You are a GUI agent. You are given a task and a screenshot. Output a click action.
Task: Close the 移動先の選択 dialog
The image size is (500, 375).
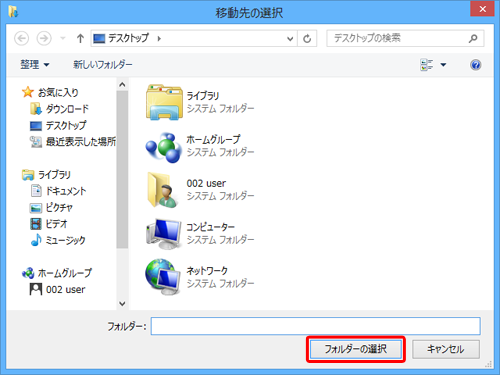482,9
